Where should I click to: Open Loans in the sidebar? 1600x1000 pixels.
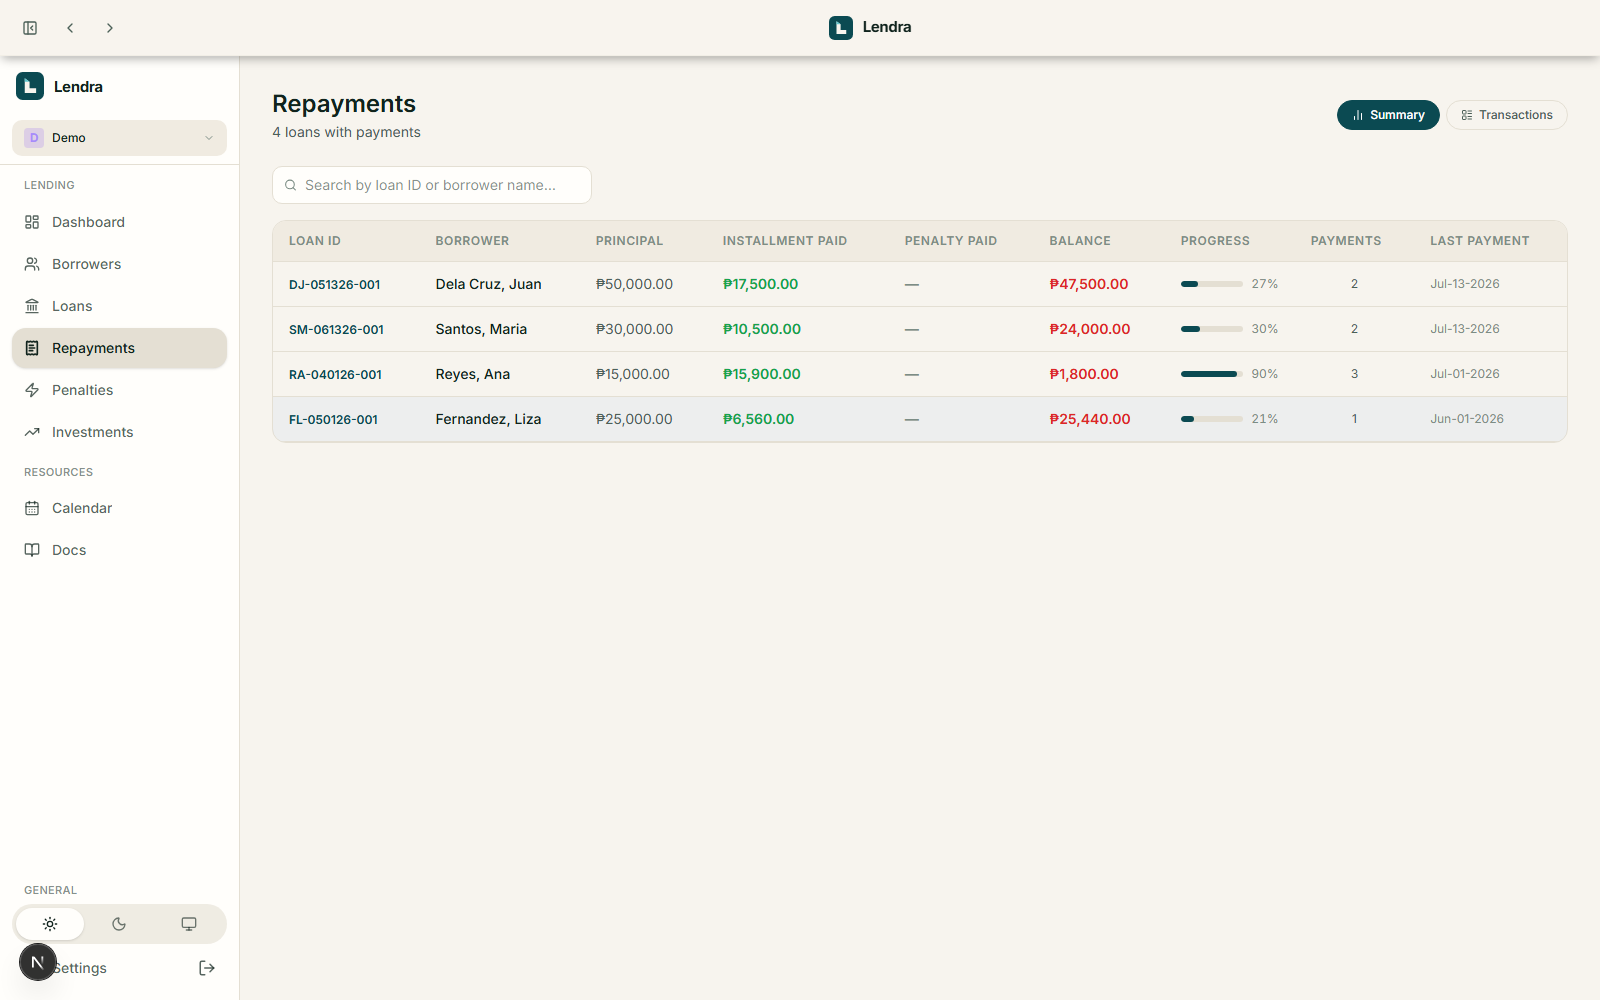(x=119, y=306)
